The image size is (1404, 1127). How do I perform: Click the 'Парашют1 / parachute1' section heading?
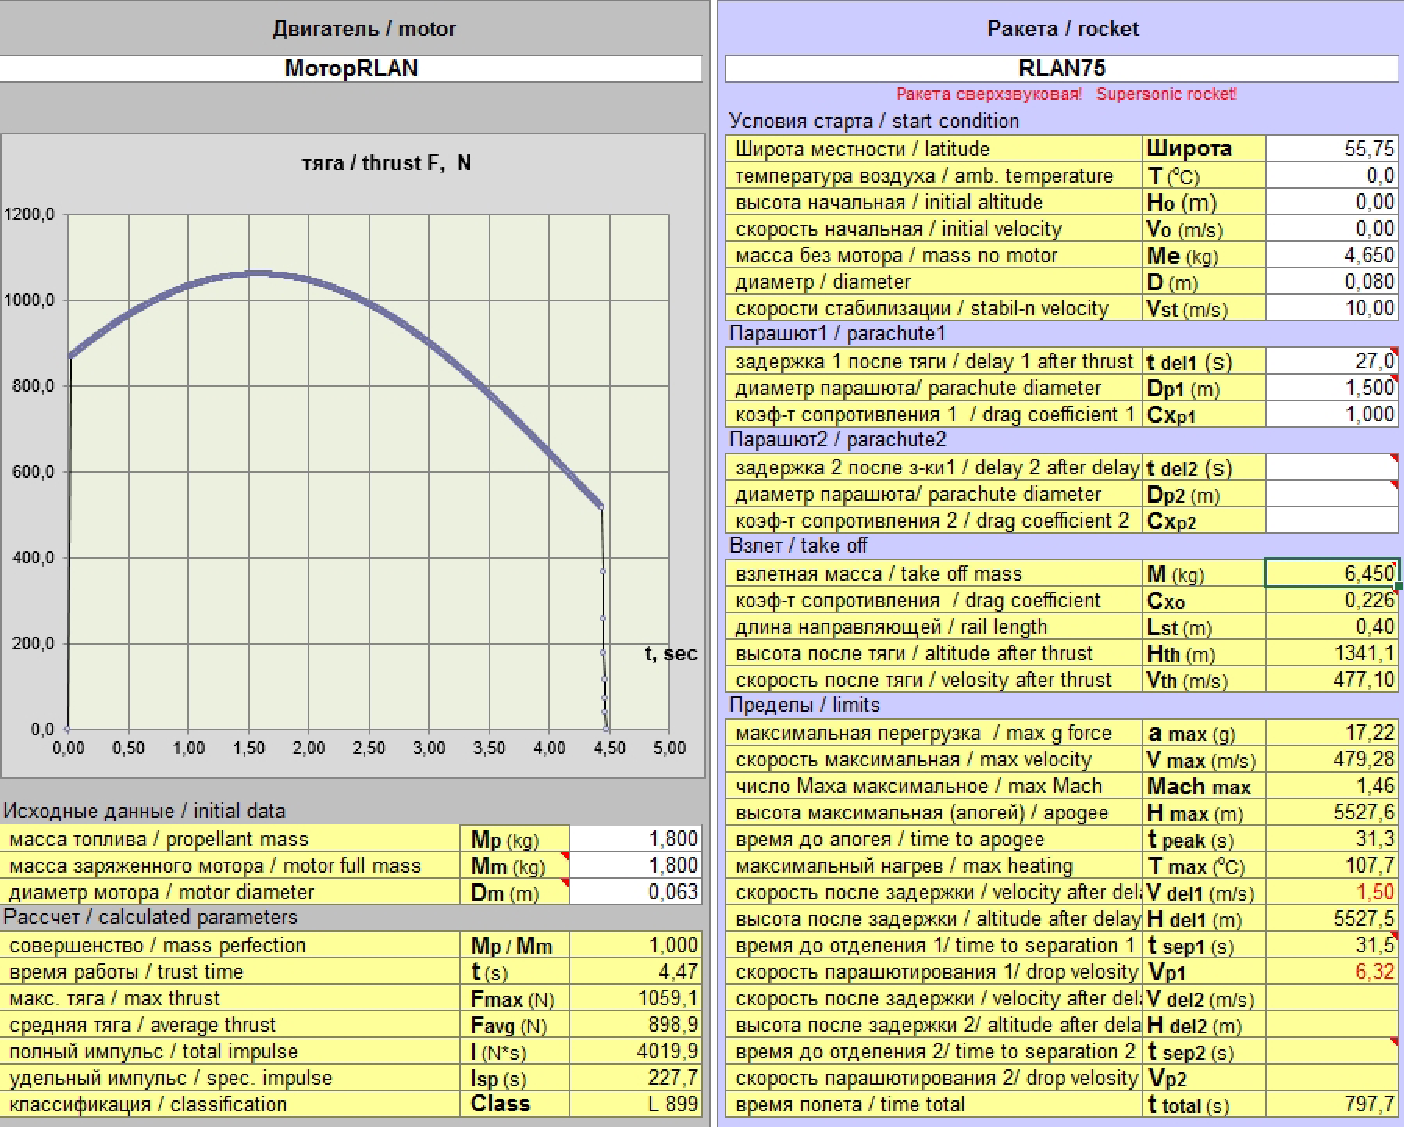coord(837,333)
